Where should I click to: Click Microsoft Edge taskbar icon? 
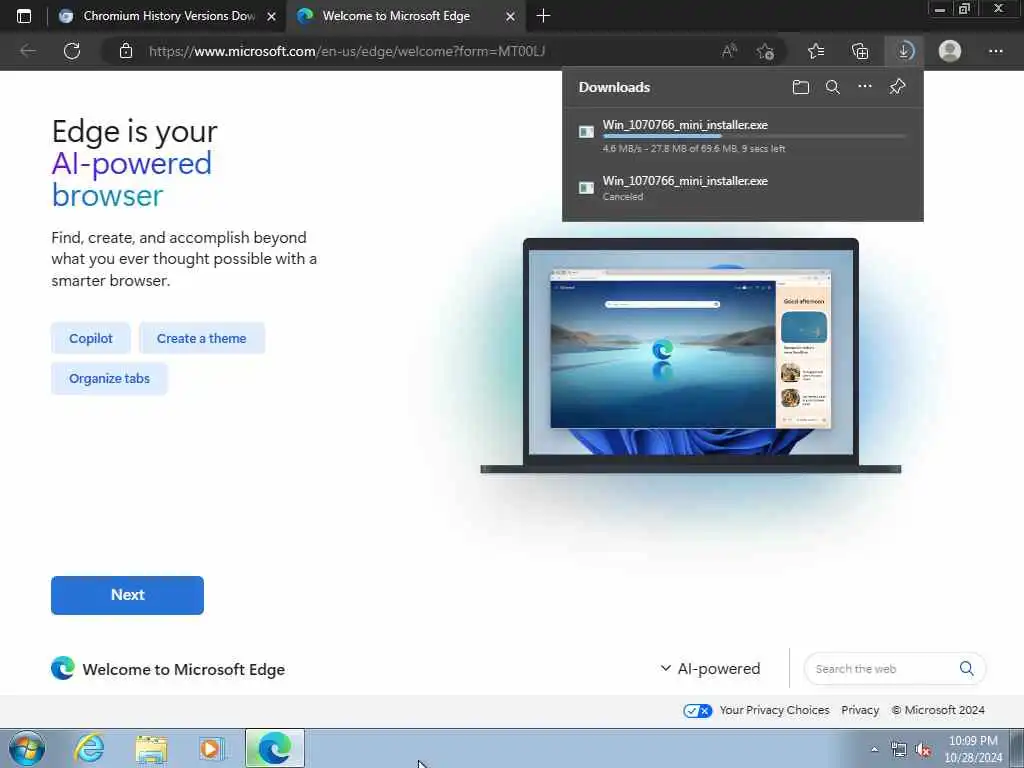pos(275,748)
